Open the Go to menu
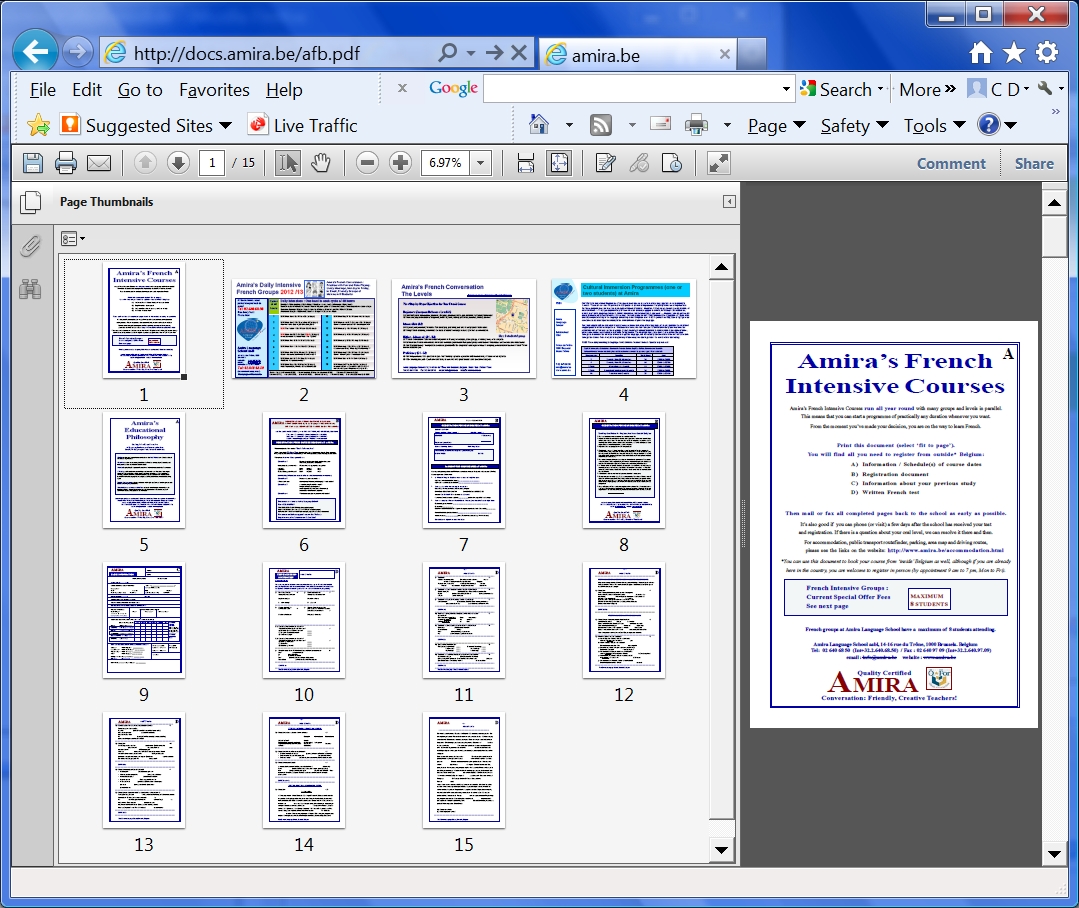The width and height of the screenshot is (1079, 908). 140,90
